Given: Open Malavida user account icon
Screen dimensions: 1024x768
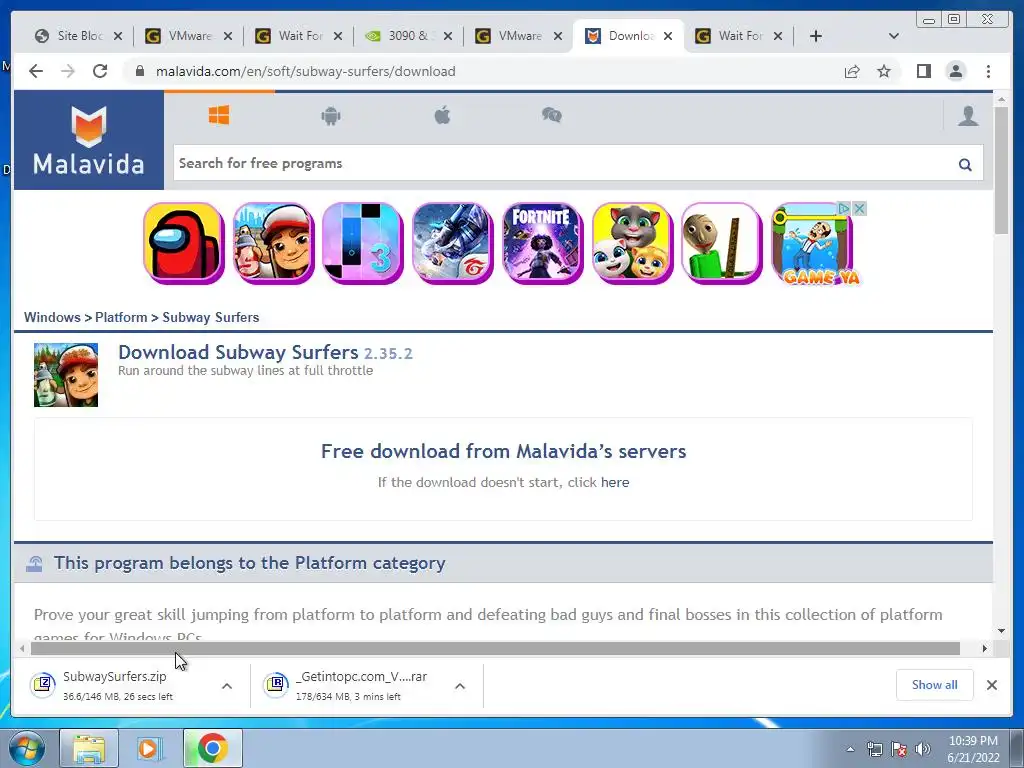Looking at the screenshot, I should click(968, 116).
